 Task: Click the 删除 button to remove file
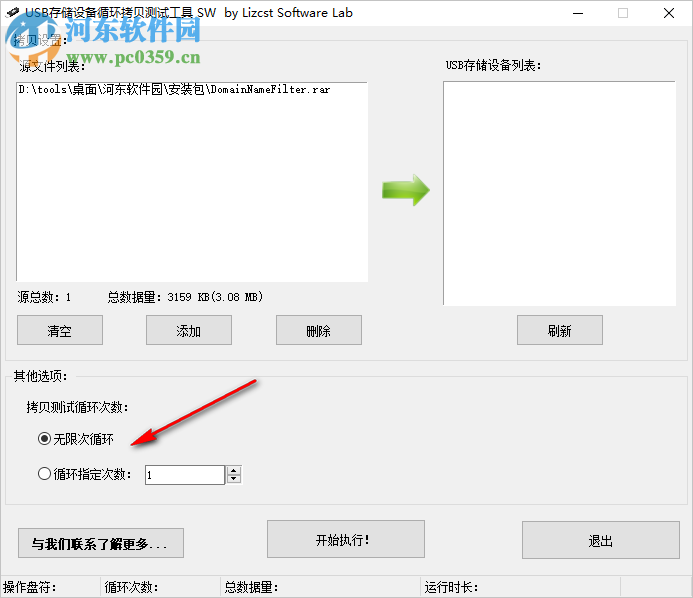[319, 330]
